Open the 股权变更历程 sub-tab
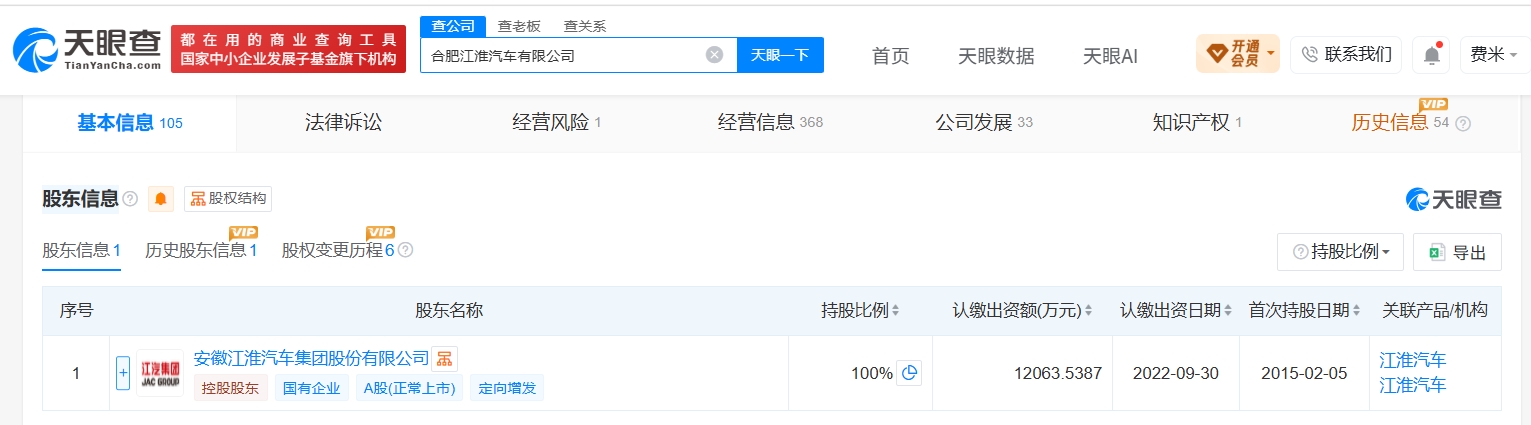The width and height of the screenshot is (1531, 425). (338, 250)
